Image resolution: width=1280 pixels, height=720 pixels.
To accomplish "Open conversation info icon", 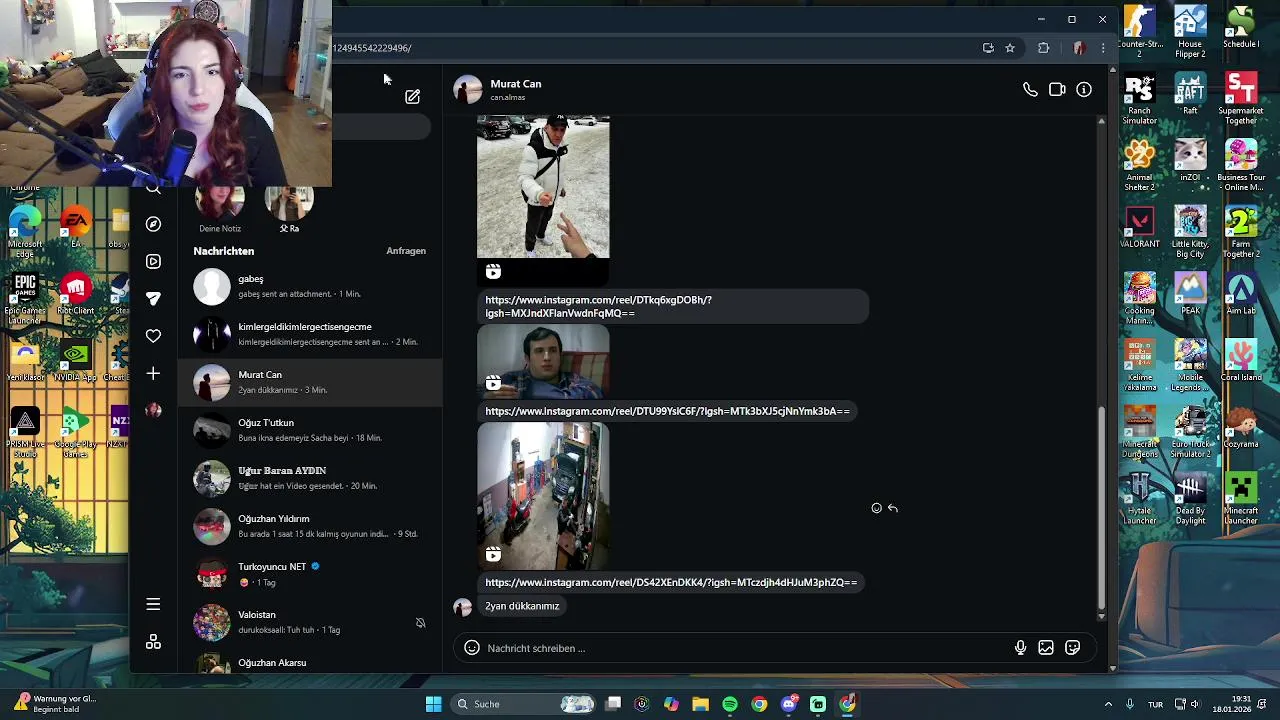I will 1084,90.
